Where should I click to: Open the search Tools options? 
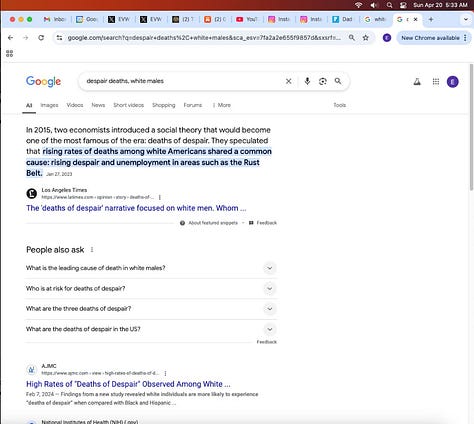point(340,105)
